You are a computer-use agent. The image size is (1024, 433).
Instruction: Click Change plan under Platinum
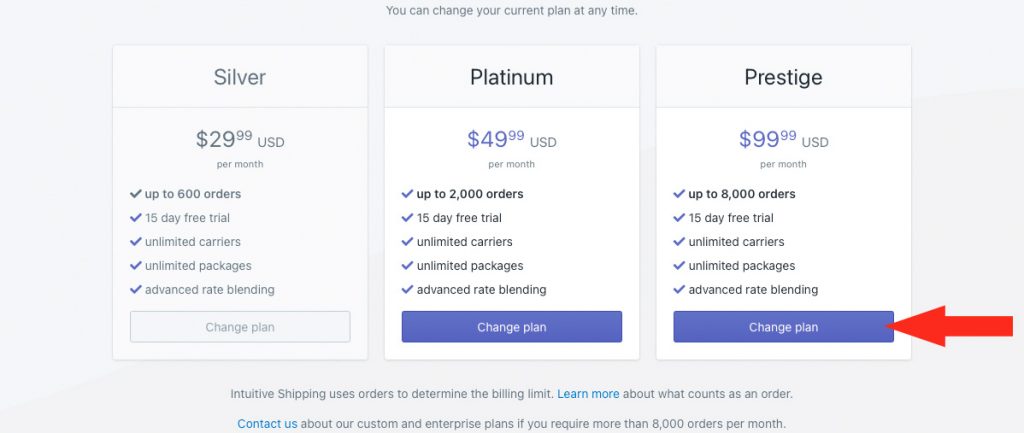click(x=511, y=327)
